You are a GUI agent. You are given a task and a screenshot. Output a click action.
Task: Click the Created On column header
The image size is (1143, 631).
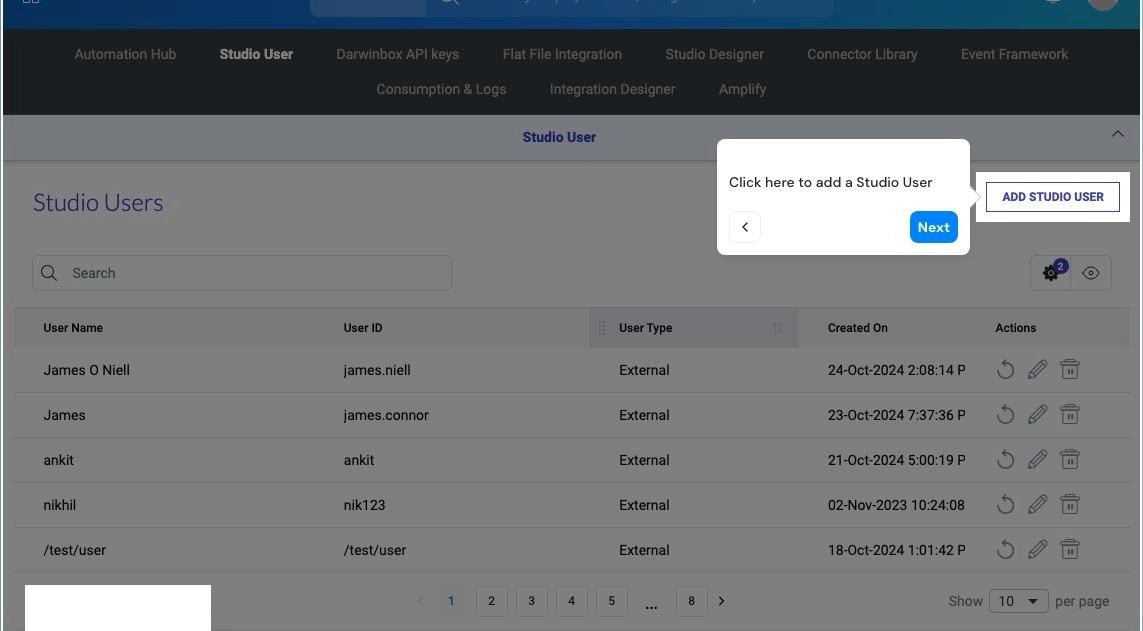[x=857, y=328]
